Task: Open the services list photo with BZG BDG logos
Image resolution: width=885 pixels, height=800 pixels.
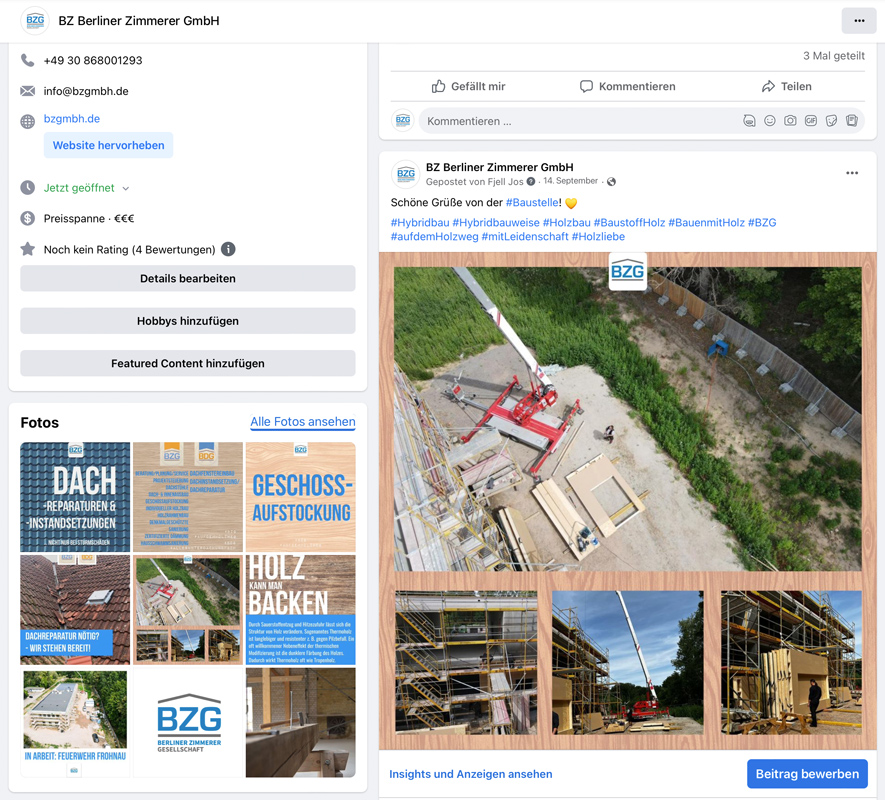Action: [188, 497]
